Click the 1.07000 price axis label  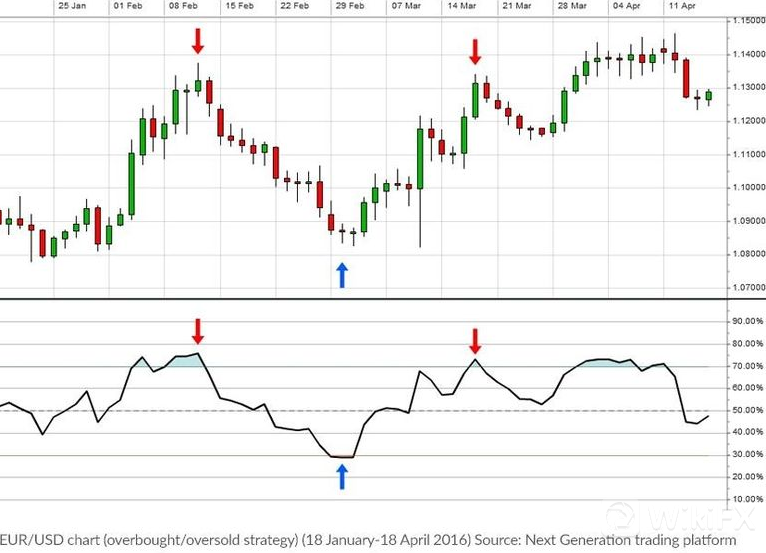pyautogui.click(x=739, y=288)
